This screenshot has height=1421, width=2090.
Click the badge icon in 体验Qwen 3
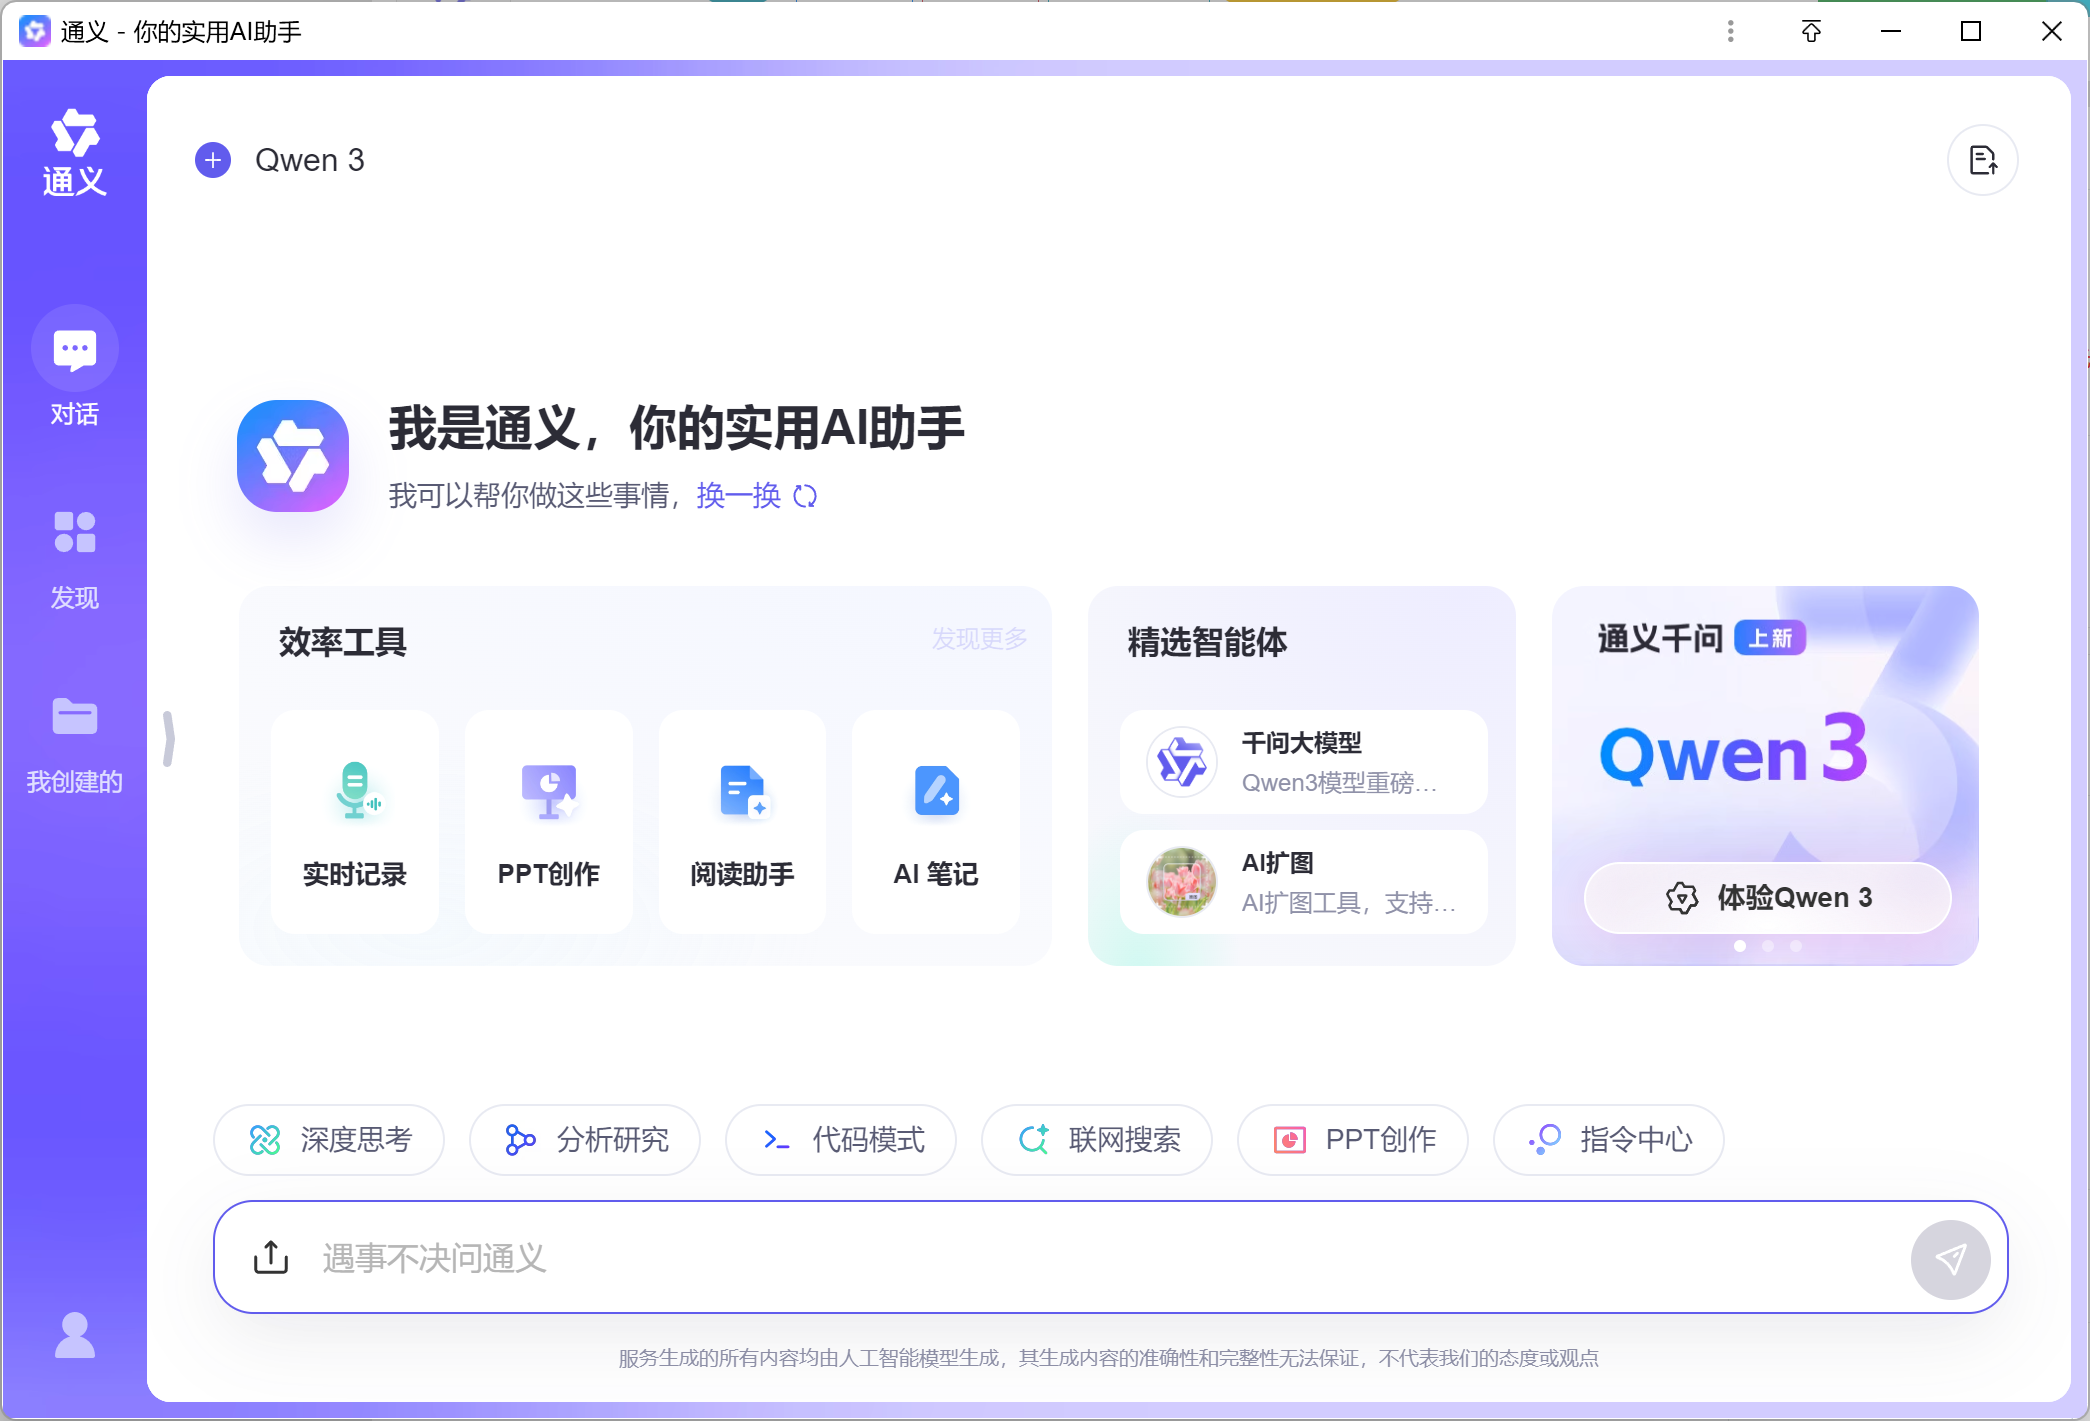click(x=1682, y=898)
